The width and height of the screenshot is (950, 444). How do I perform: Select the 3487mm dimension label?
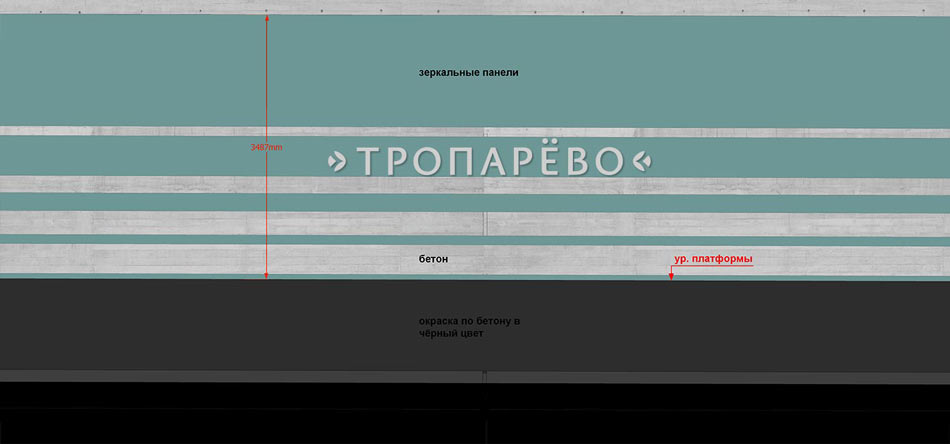pyautogui.click(x=266, y=147)
